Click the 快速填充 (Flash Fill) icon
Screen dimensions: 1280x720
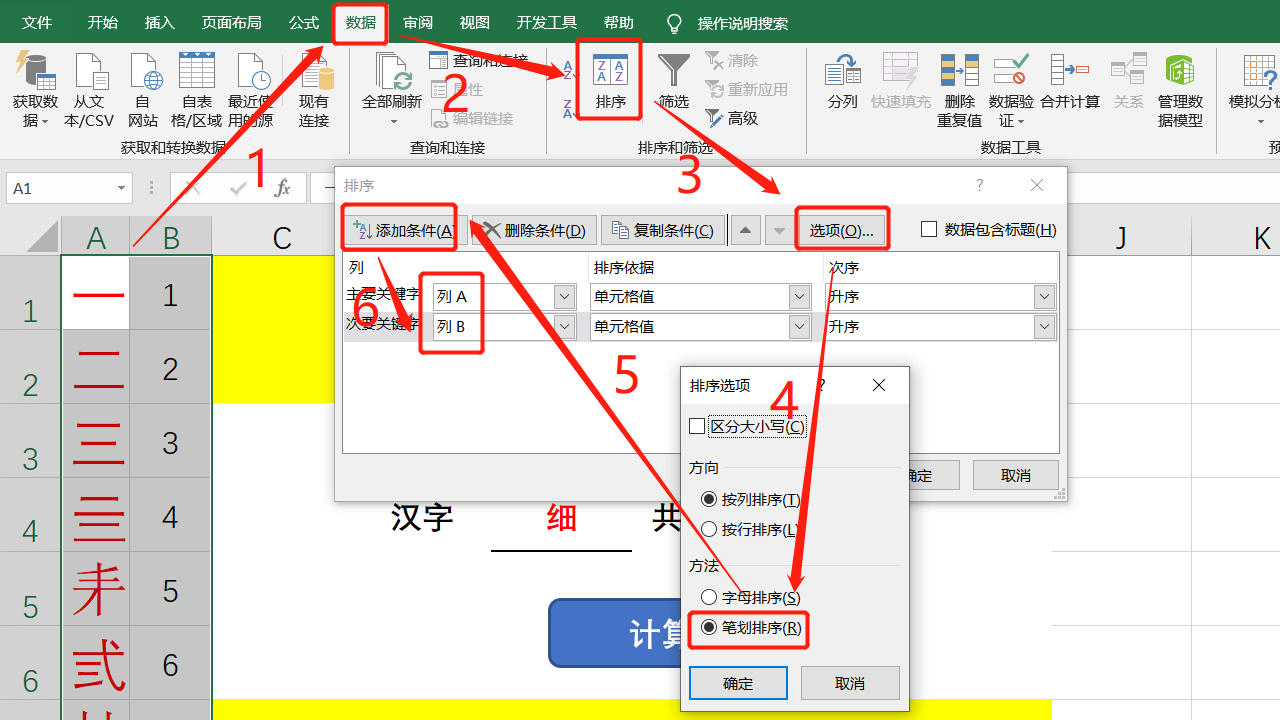[900, 71]
